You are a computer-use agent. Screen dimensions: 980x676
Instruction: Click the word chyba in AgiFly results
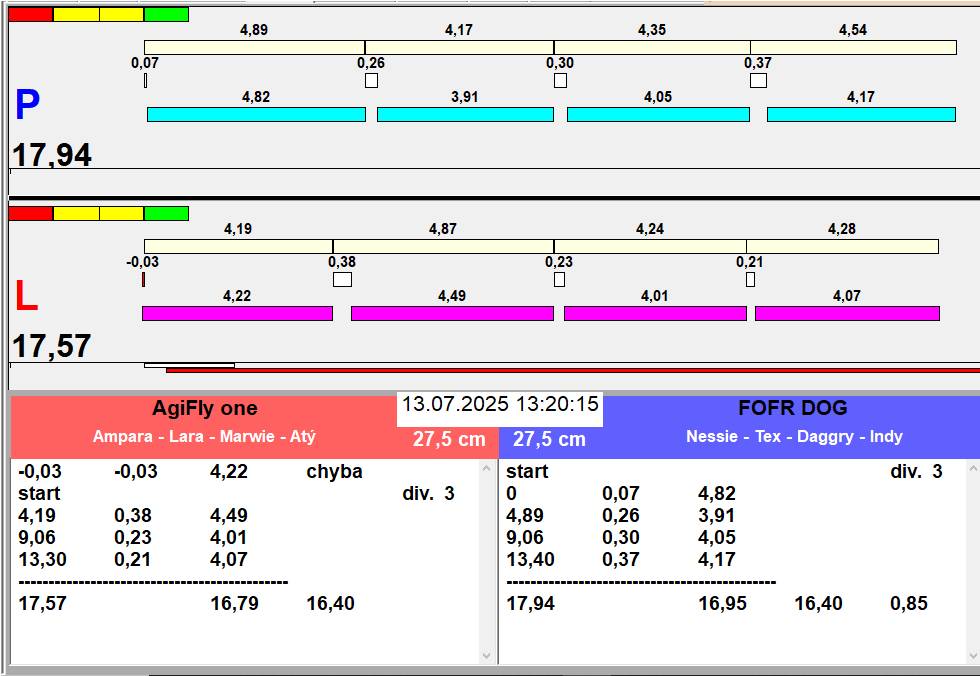click(x=334, y=472)
